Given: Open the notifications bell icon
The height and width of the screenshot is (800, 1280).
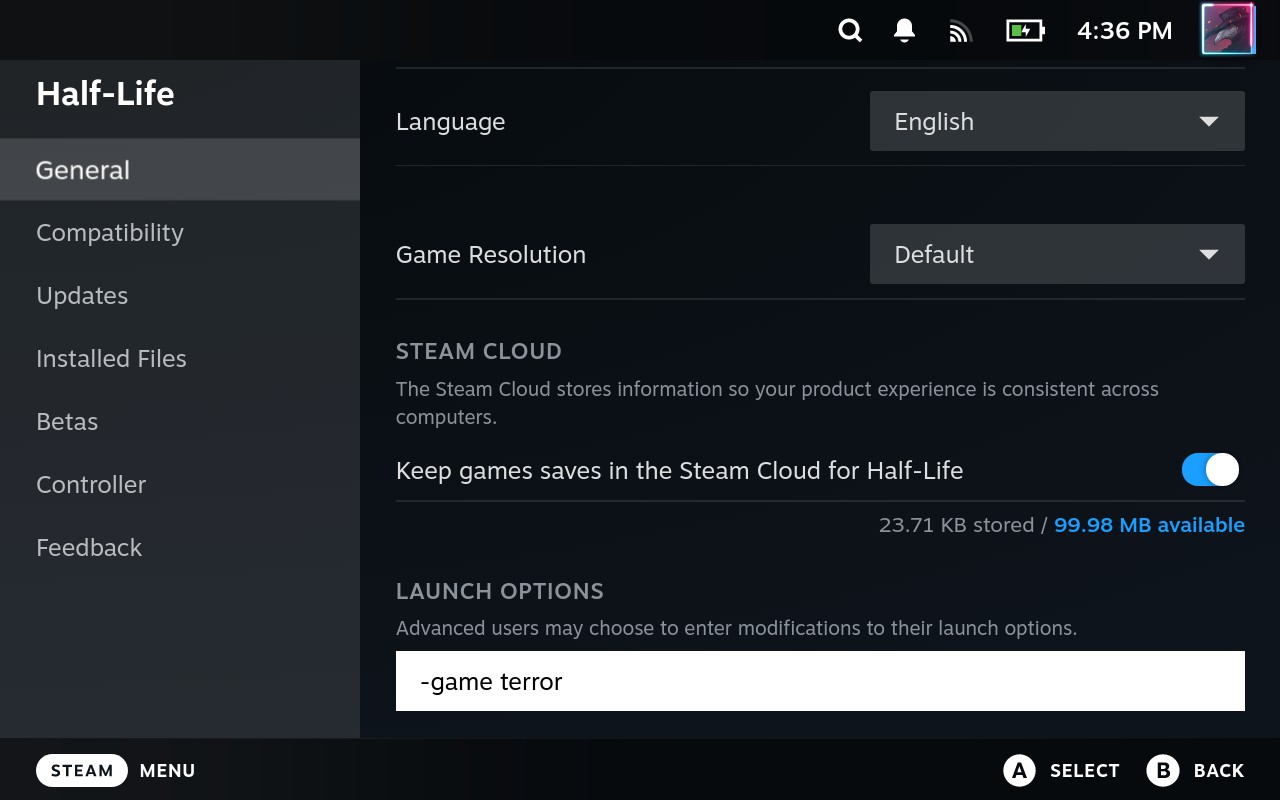Looking at the screenshot, I should [904, 31].
